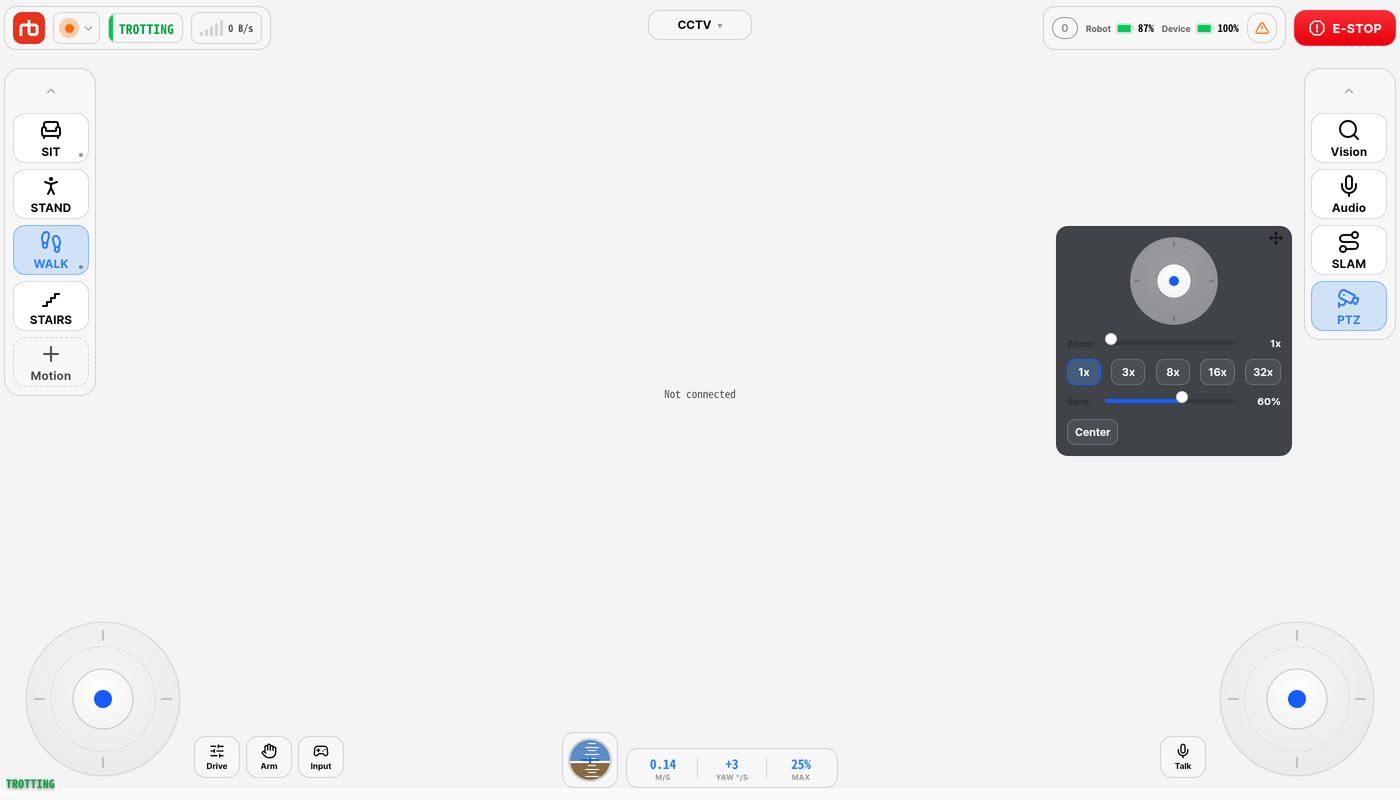Click the TROTTING gait status badge
This screenshot has width=1400, height=800.
pos(146,28)
